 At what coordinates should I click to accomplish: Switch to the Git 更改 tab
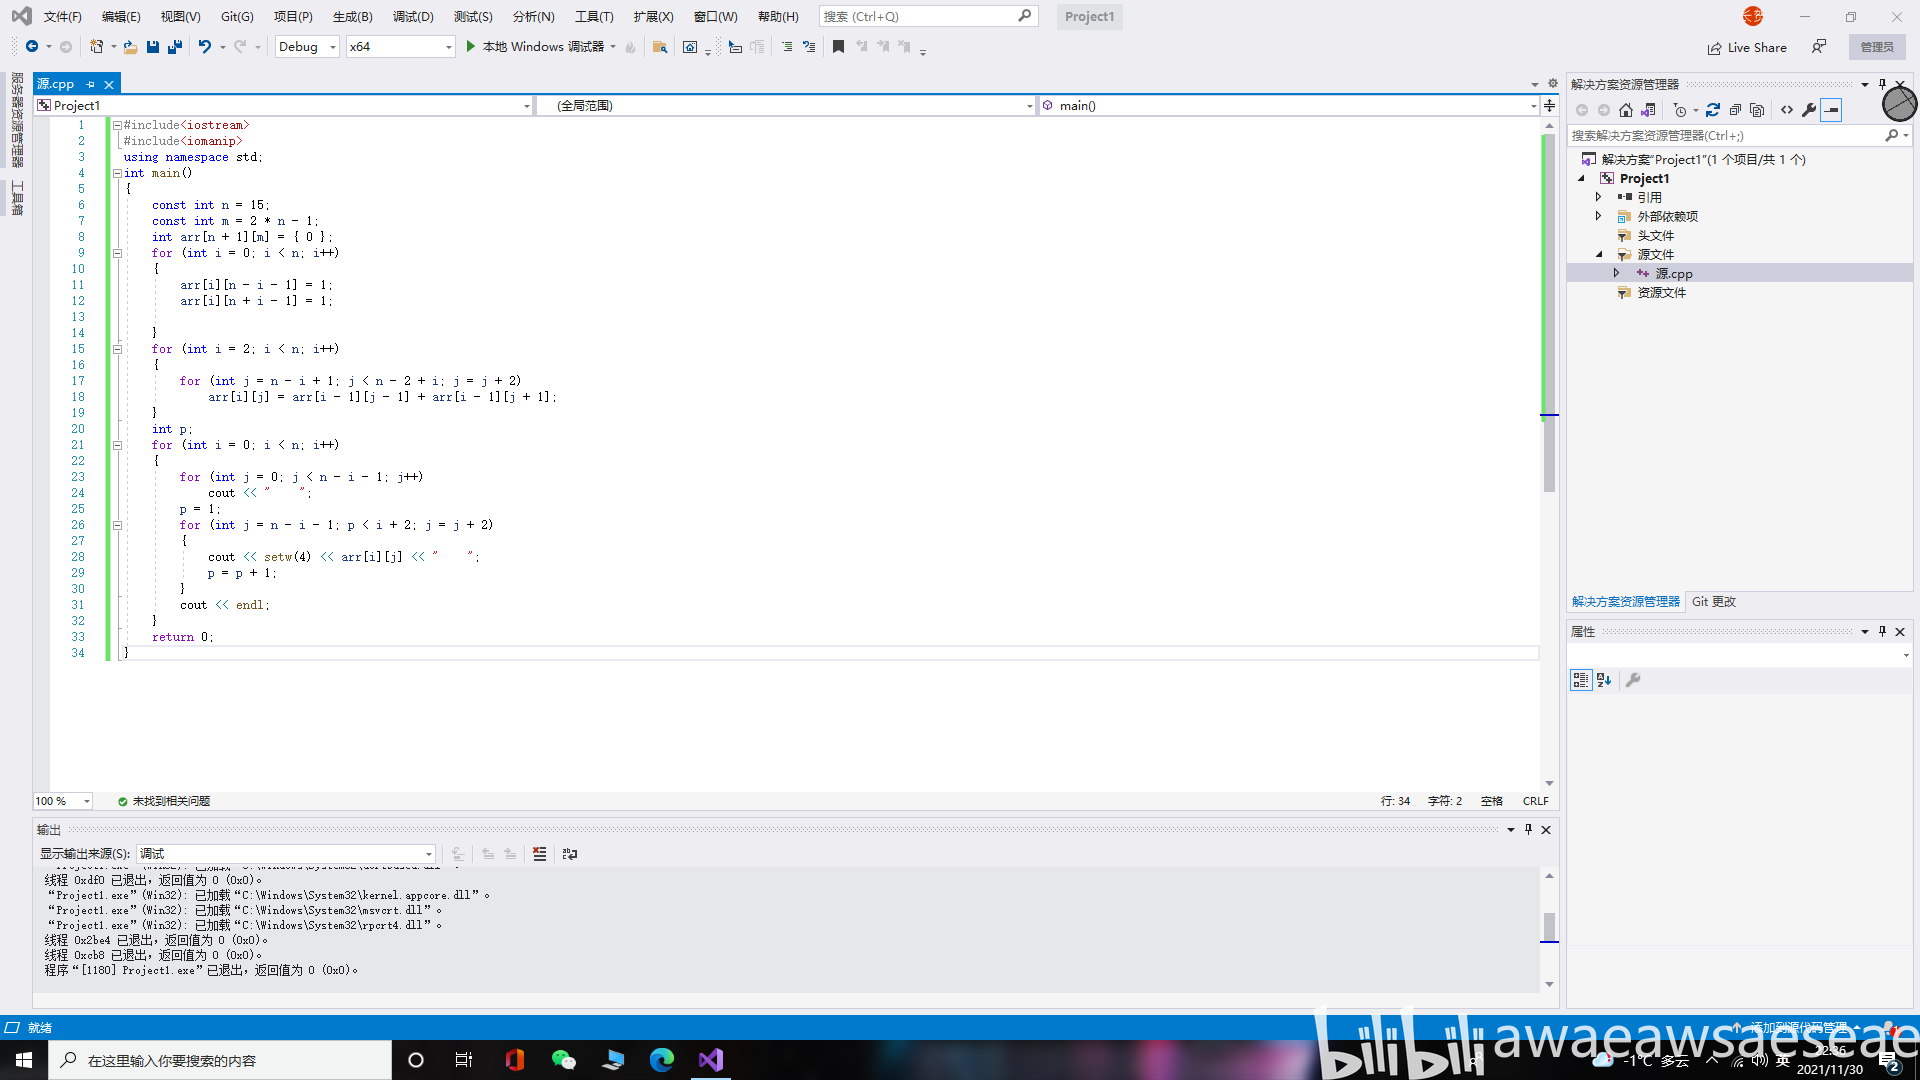click(x=1713, y=601)
